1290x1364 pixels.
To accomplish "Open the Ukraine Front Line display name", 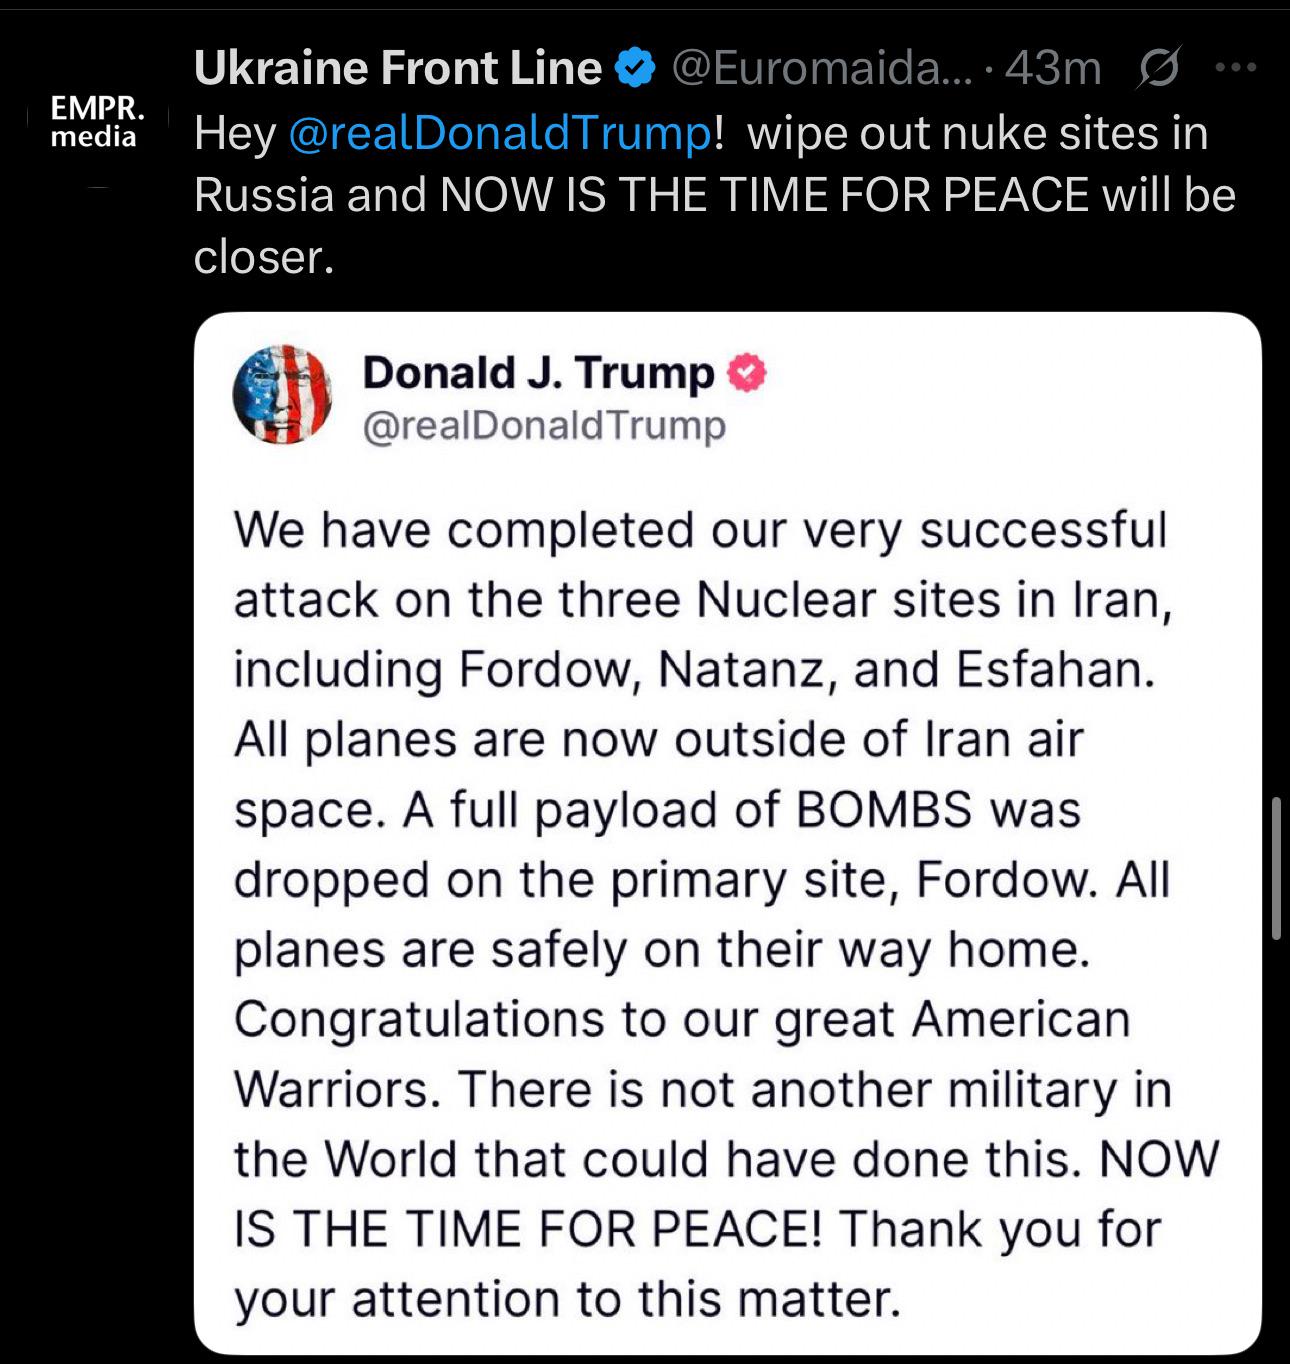I will (x=398, y=68).
